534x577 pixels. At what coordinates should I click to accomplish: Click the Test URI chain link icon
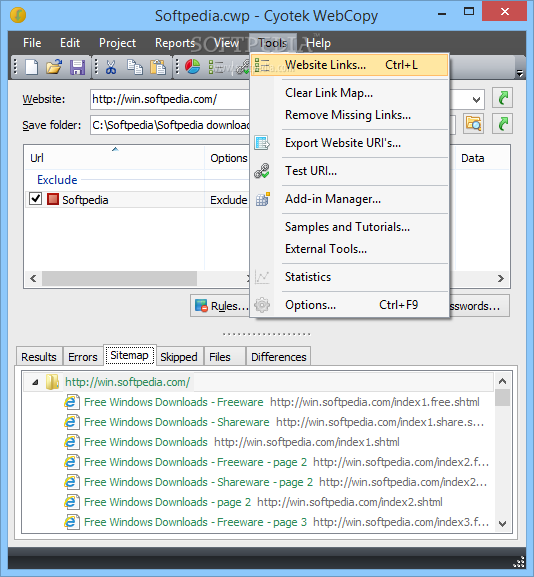(x=262, y=171)
